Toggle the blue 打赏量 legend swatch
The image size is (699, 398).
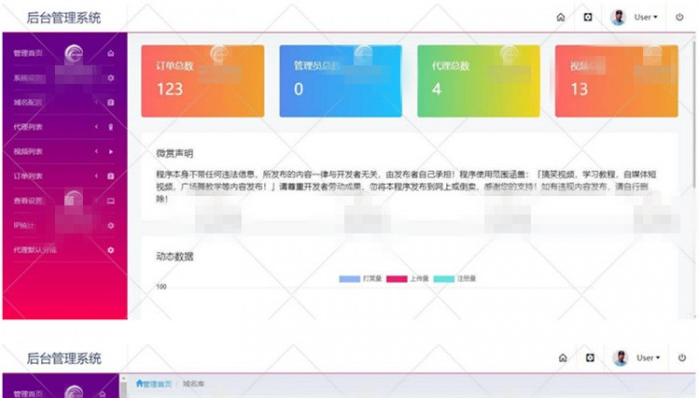pos(350,279)
